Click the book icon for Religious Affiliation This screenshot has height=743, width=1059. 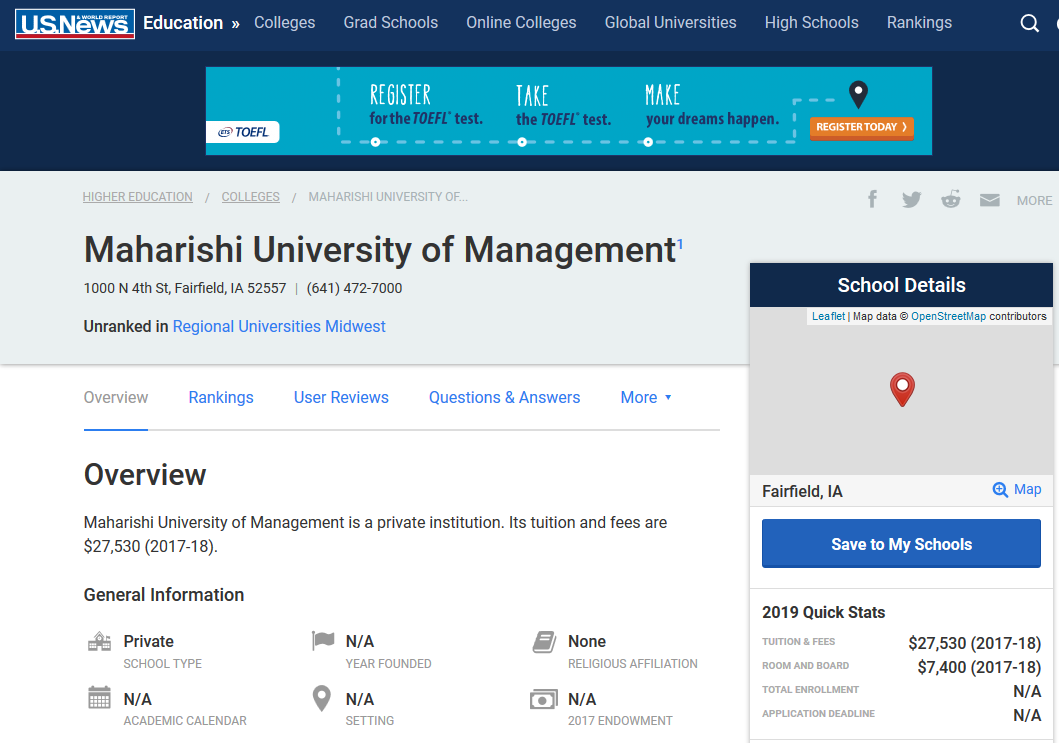544,642
